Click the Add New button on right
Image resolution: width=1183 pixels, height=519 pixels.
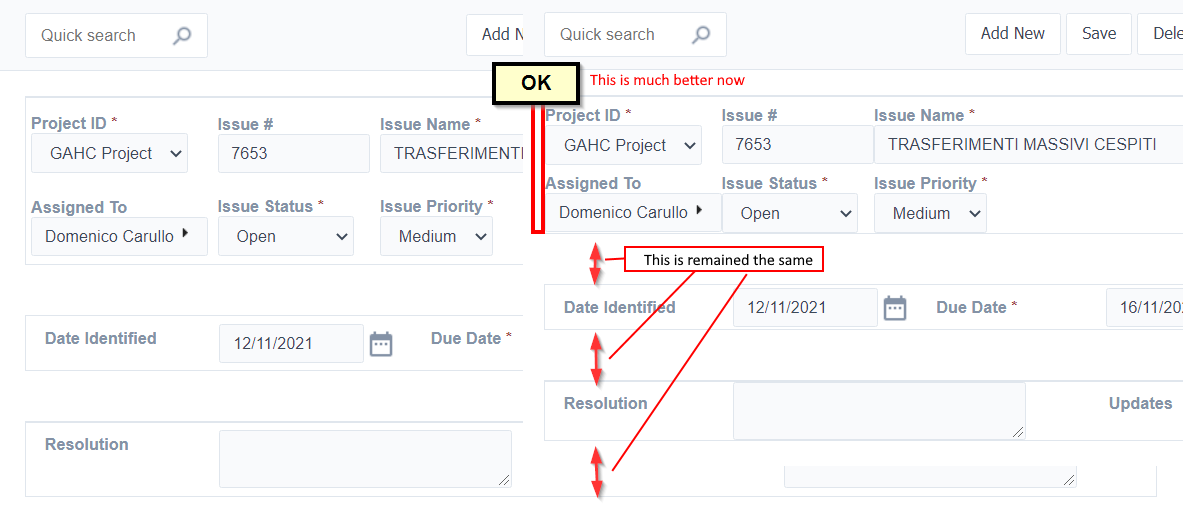1012,34
